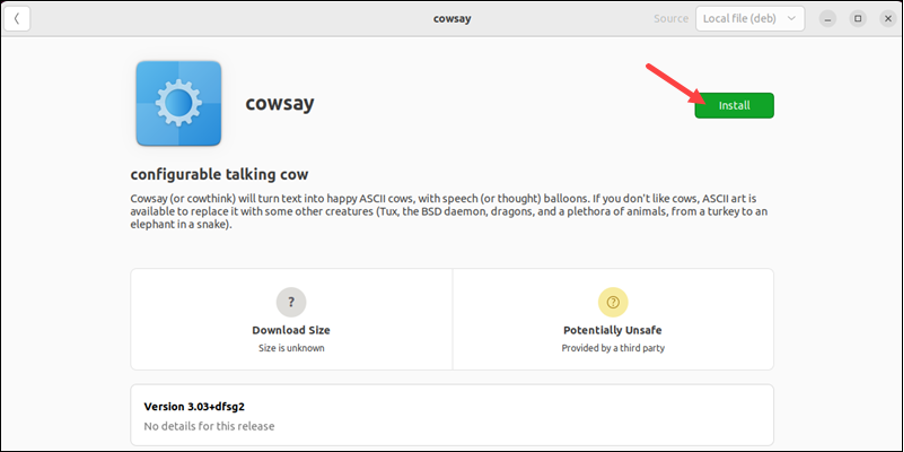Viewport: 904px width, 452px height.
Task: Click the cowsay gear app icon
Action: pos(178,103)
